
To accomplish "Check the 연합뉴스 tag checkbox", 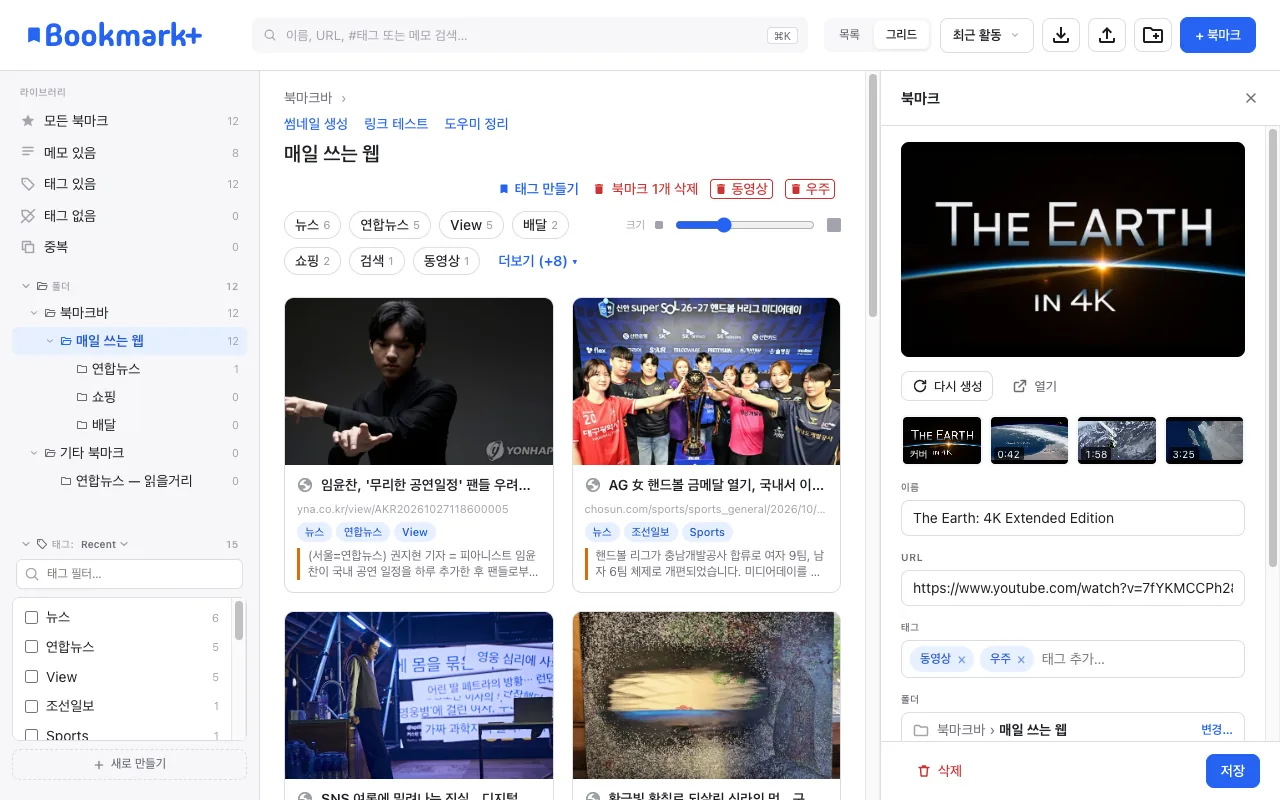I will (x=31, y=647).
